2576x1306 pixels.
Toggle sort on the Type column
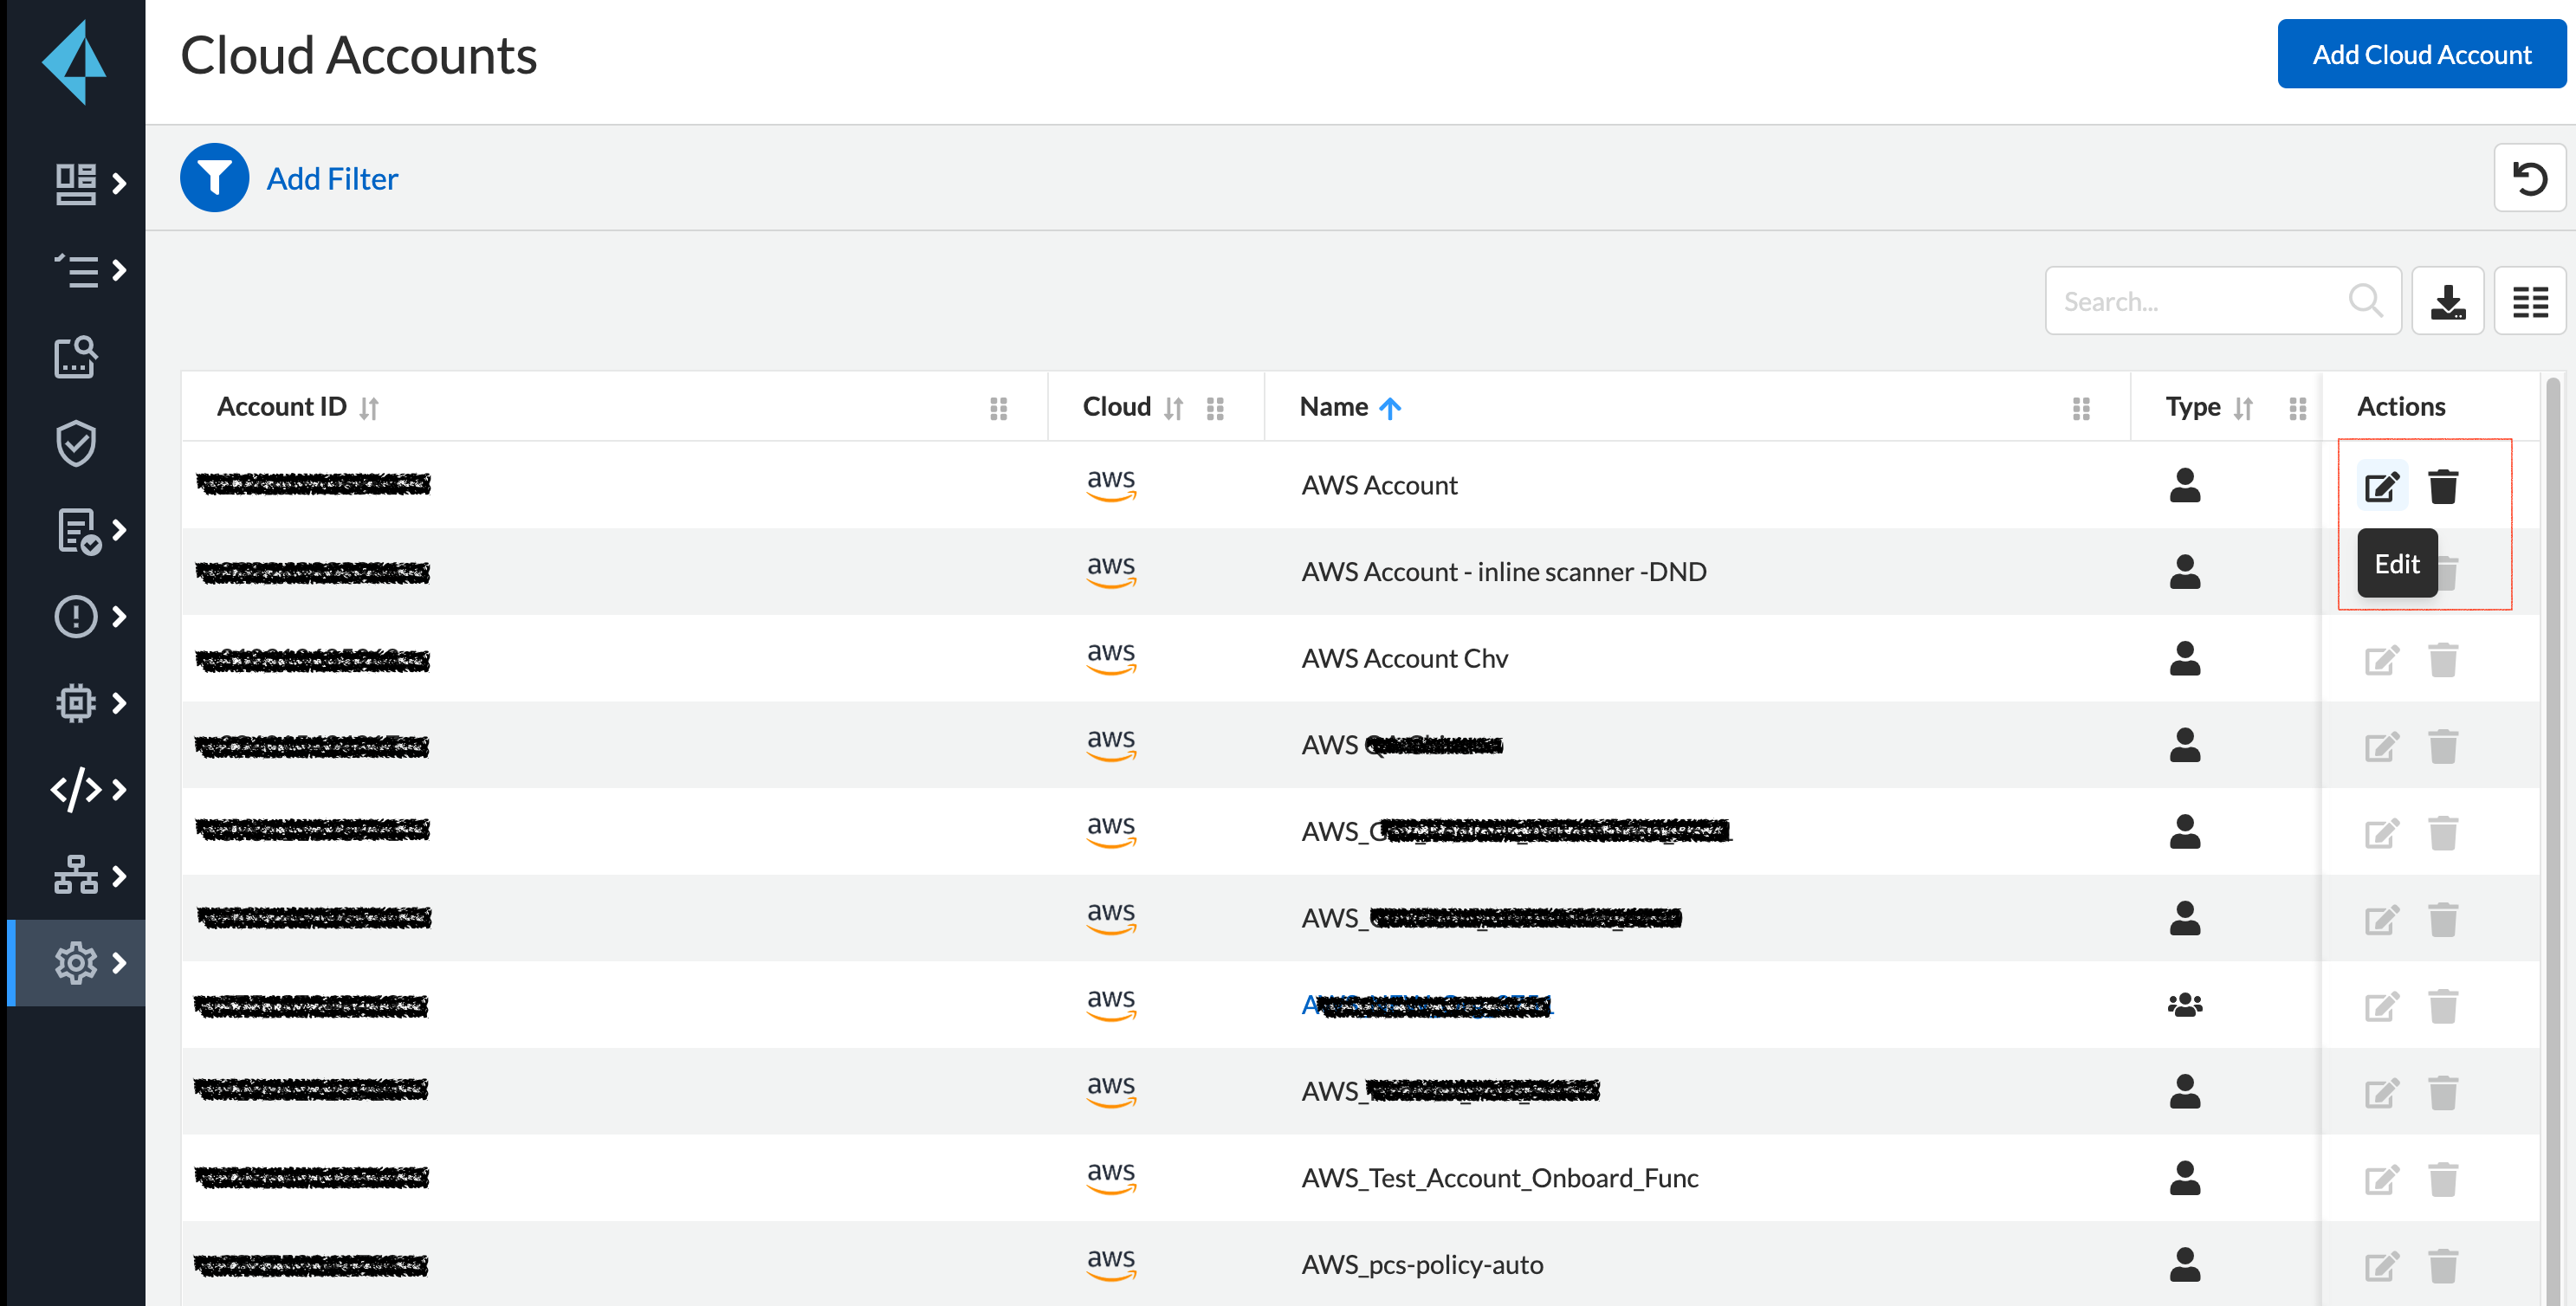tap(2243, 408)
